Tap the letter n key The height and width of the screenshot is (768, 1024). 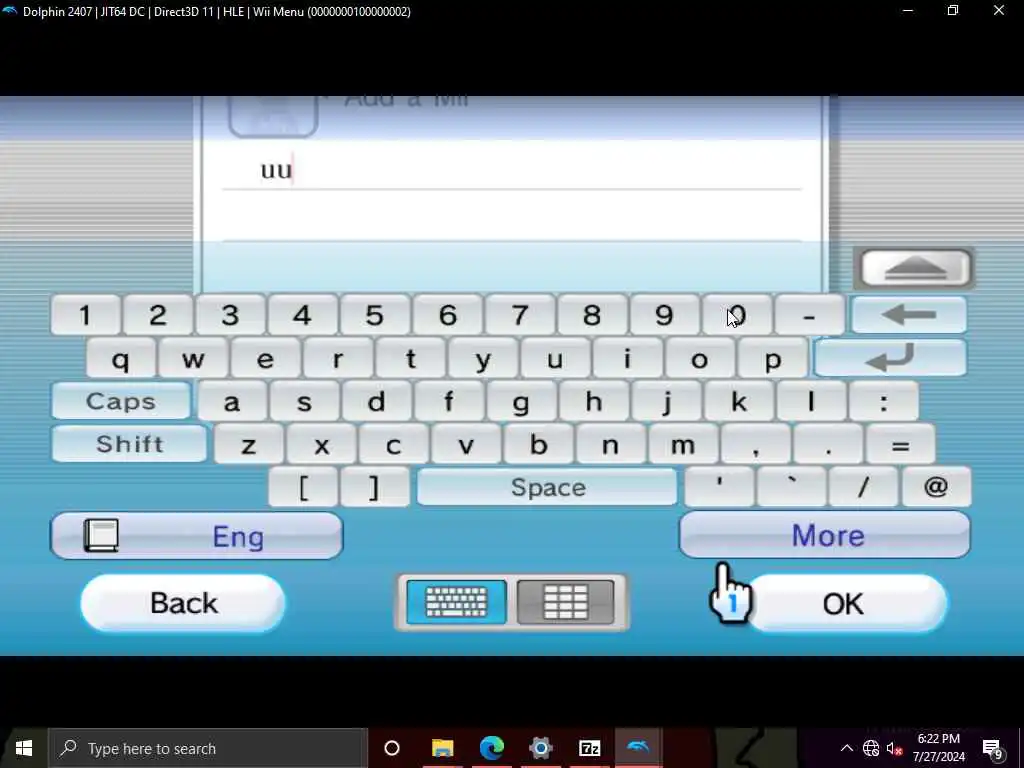(x=611, y=445)
